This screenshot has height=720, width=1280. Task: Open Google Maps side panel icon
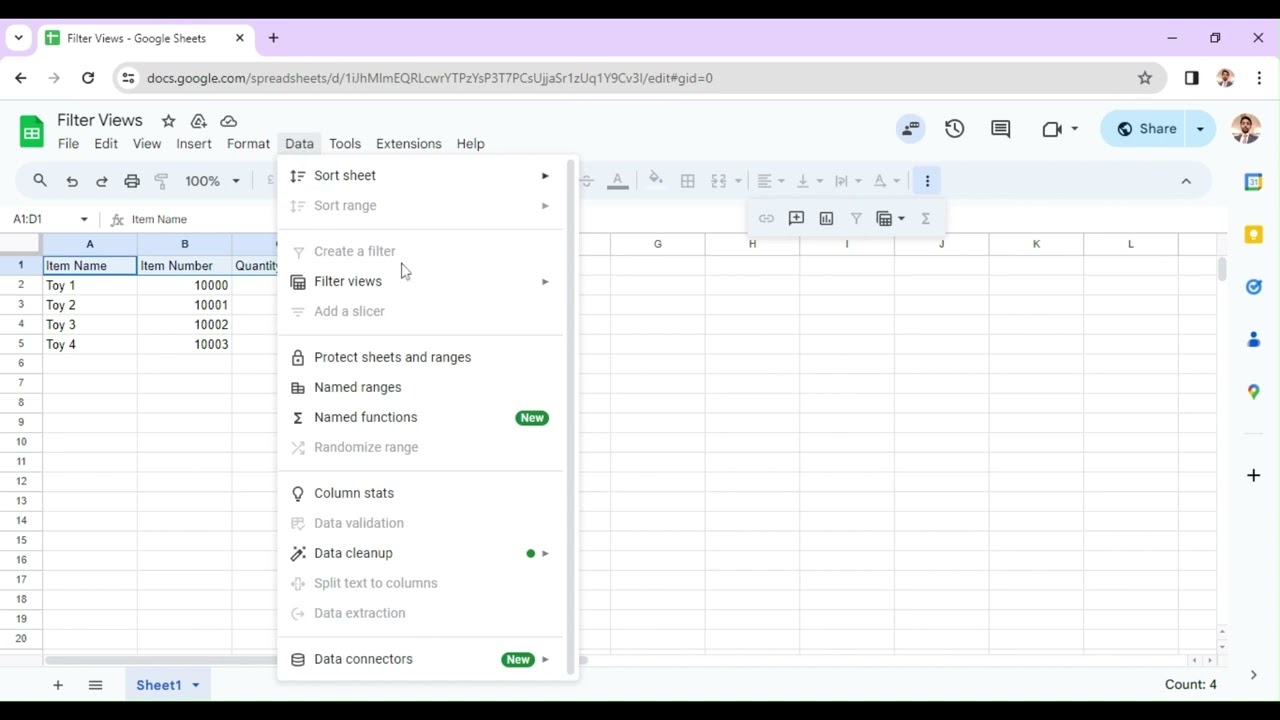click(1253, 391)
